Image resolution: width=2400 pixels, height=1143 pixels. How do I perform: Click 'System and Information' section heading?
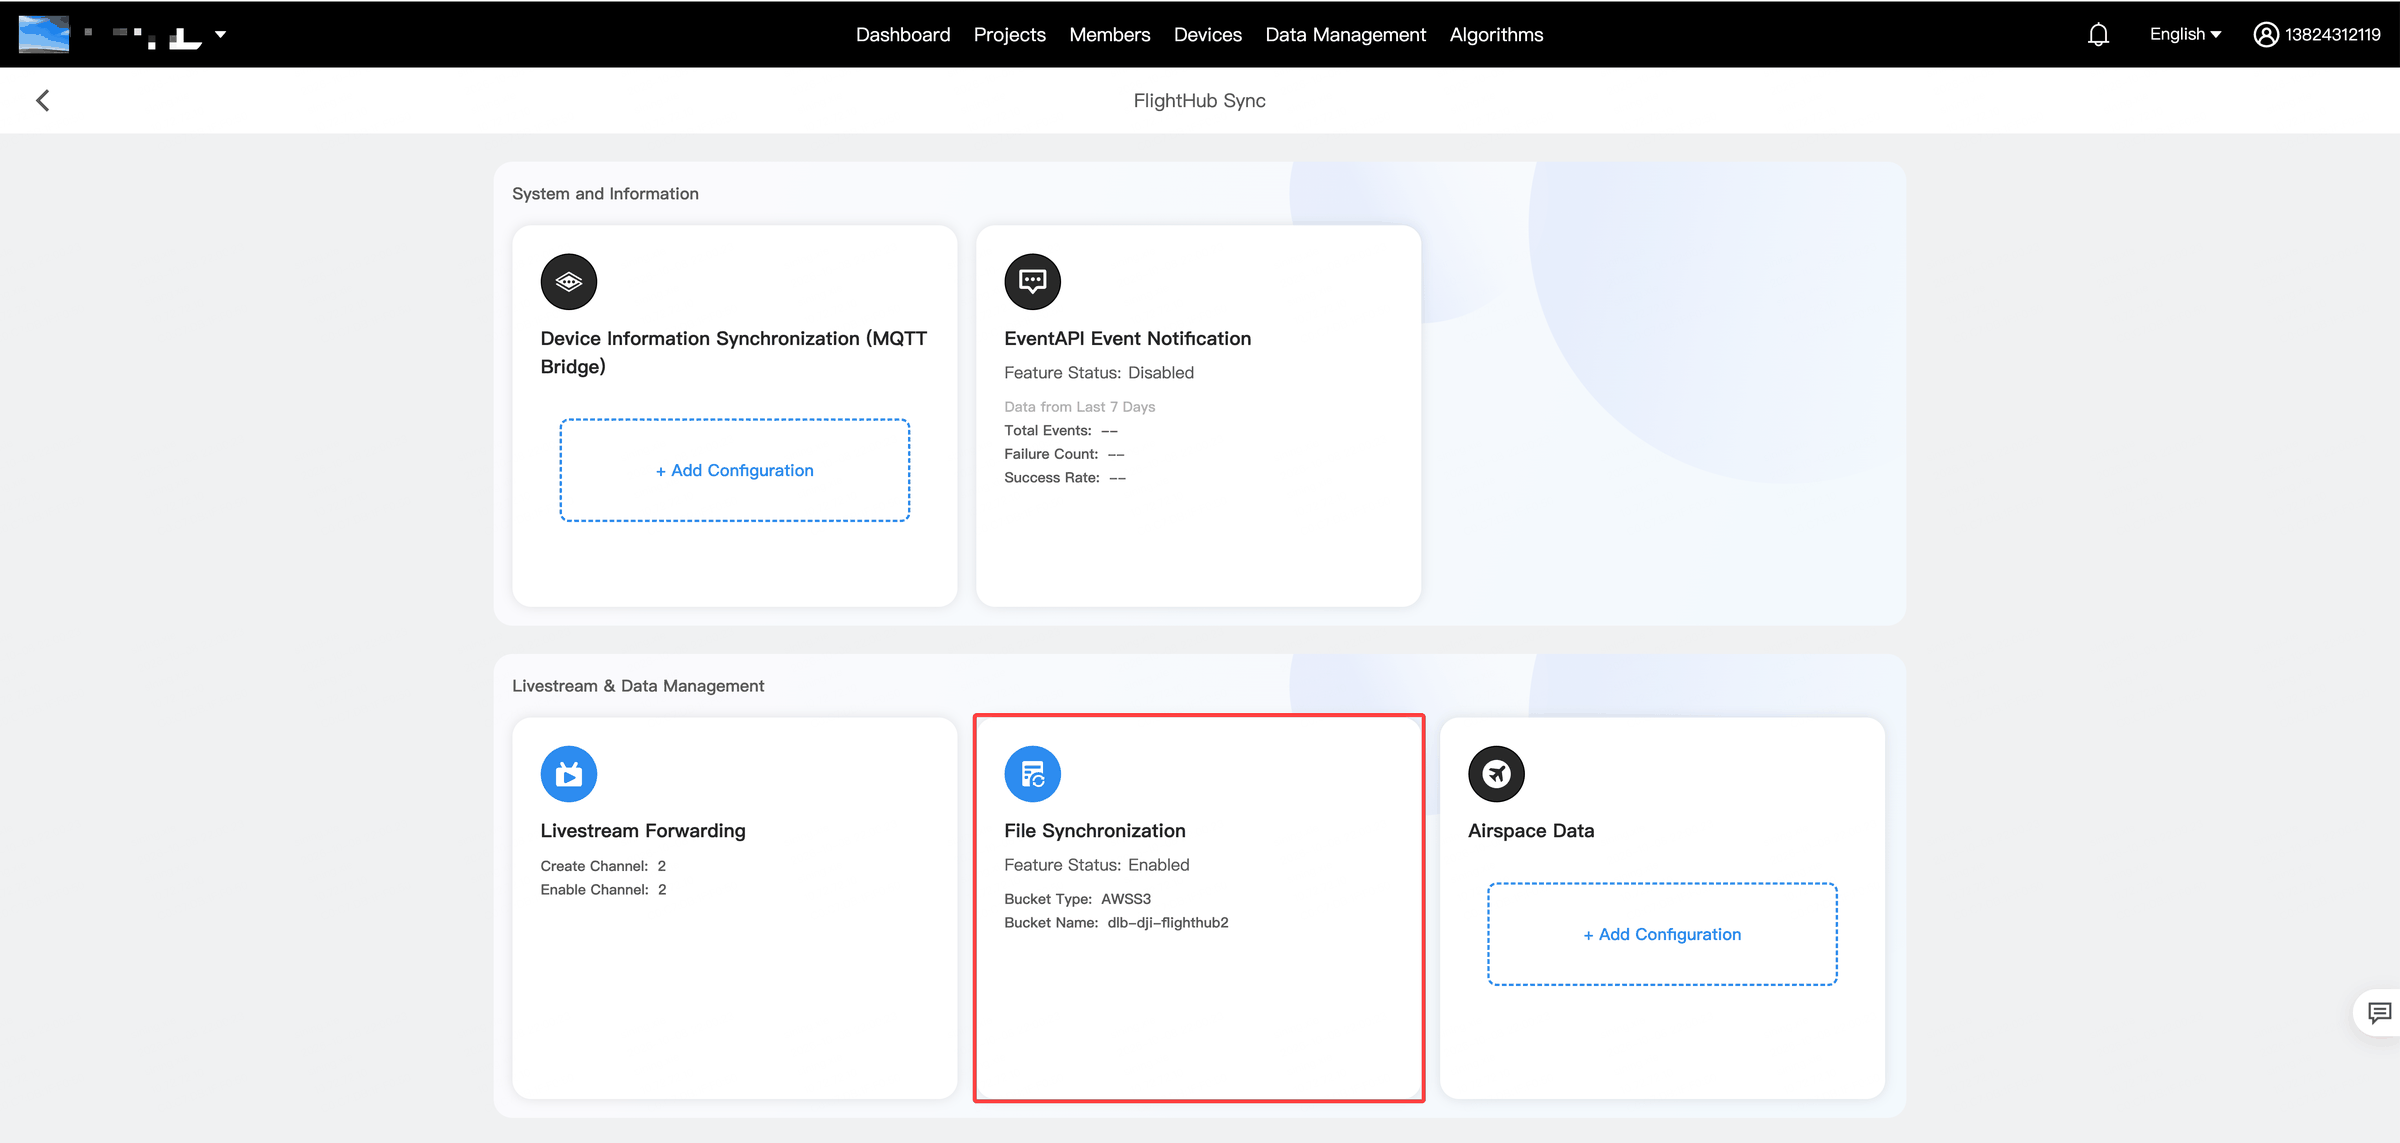click(605, 194)
